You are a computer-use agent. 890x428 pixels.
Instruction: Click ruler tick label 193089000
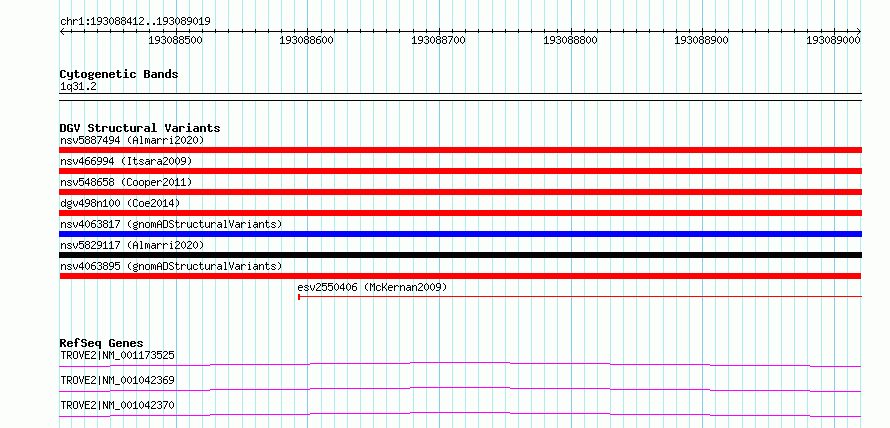833,40
